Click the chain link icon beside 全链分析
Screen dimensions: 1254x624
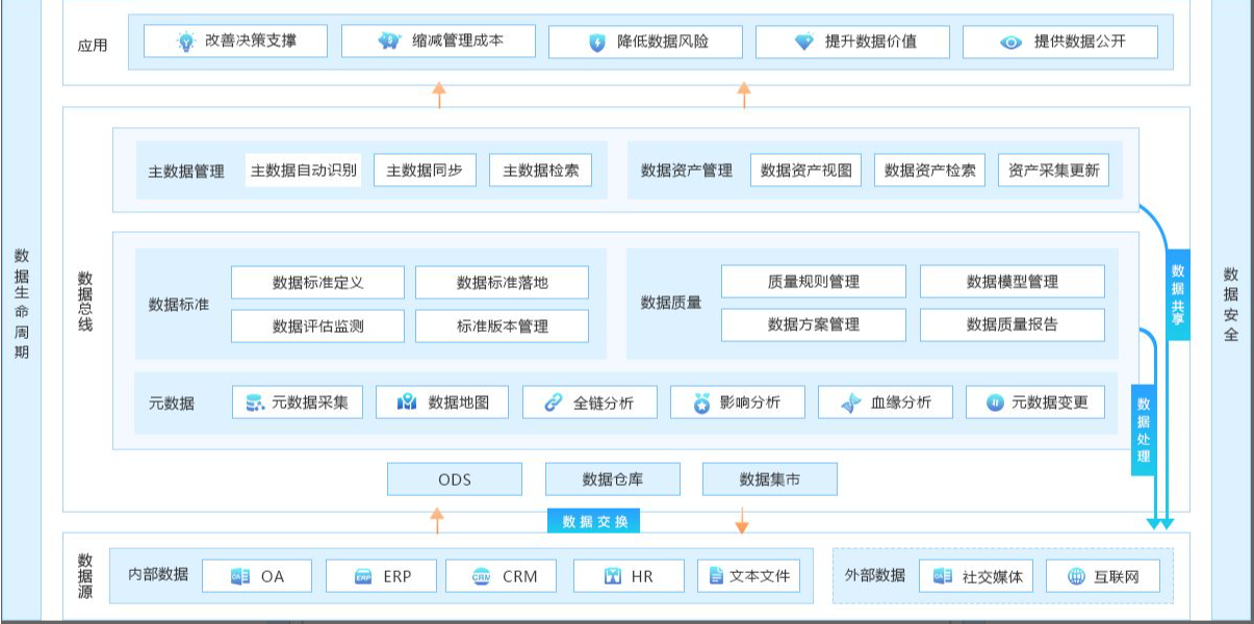click(553, 403)
